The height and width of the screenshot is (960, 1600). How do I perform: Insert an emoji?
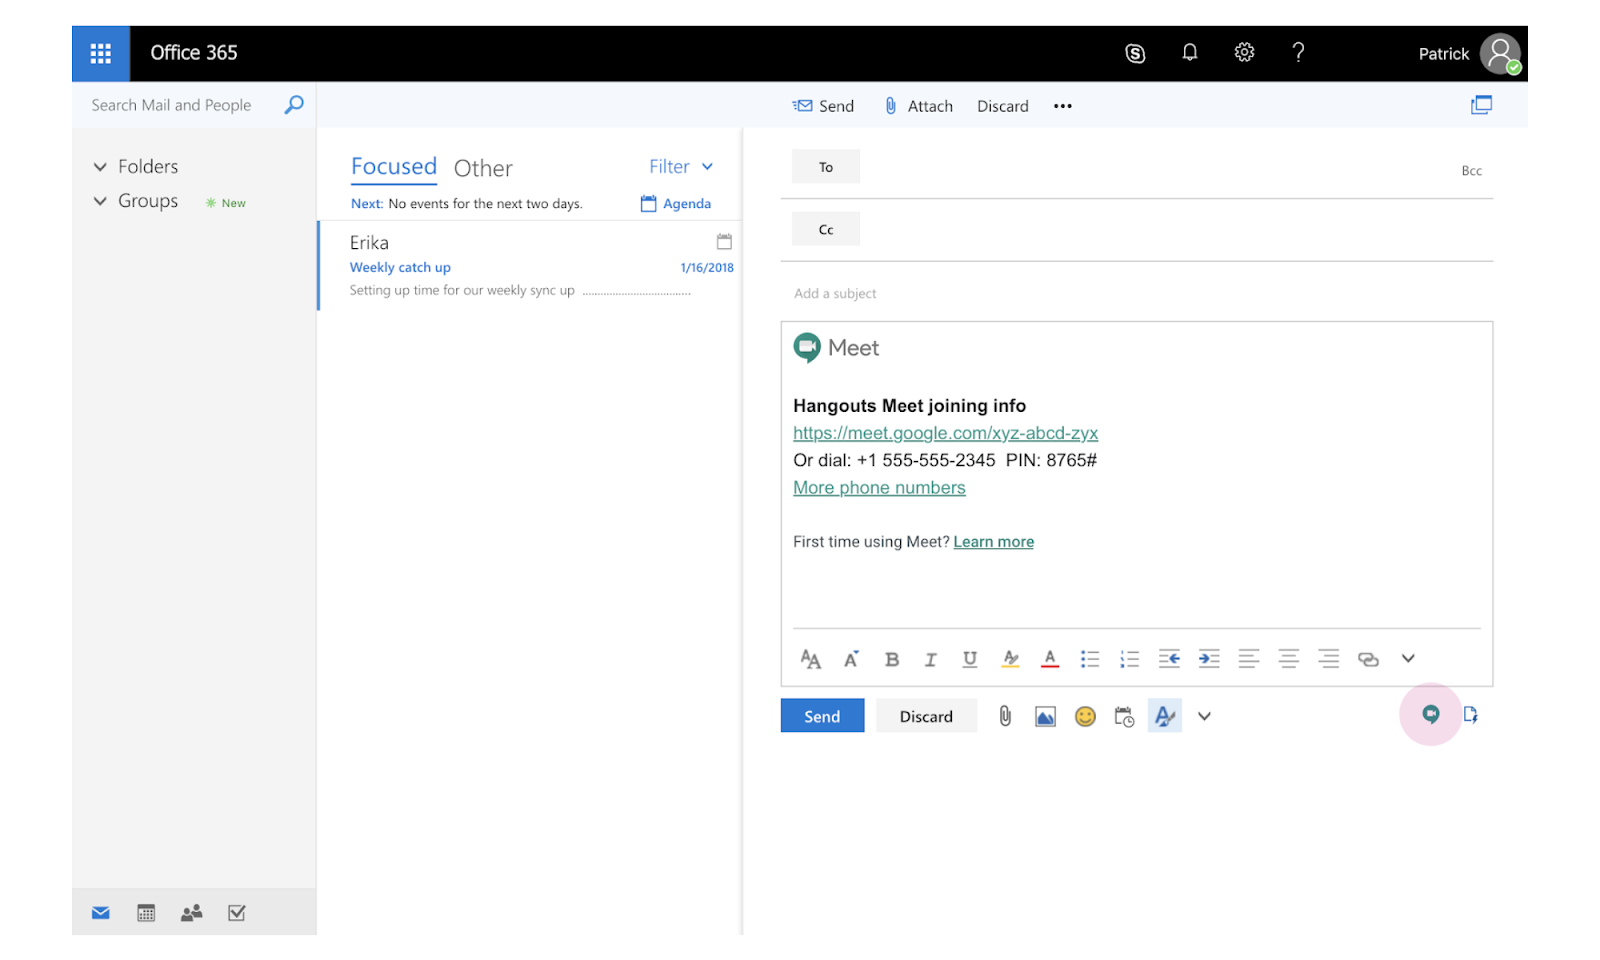click(1085, 716)
